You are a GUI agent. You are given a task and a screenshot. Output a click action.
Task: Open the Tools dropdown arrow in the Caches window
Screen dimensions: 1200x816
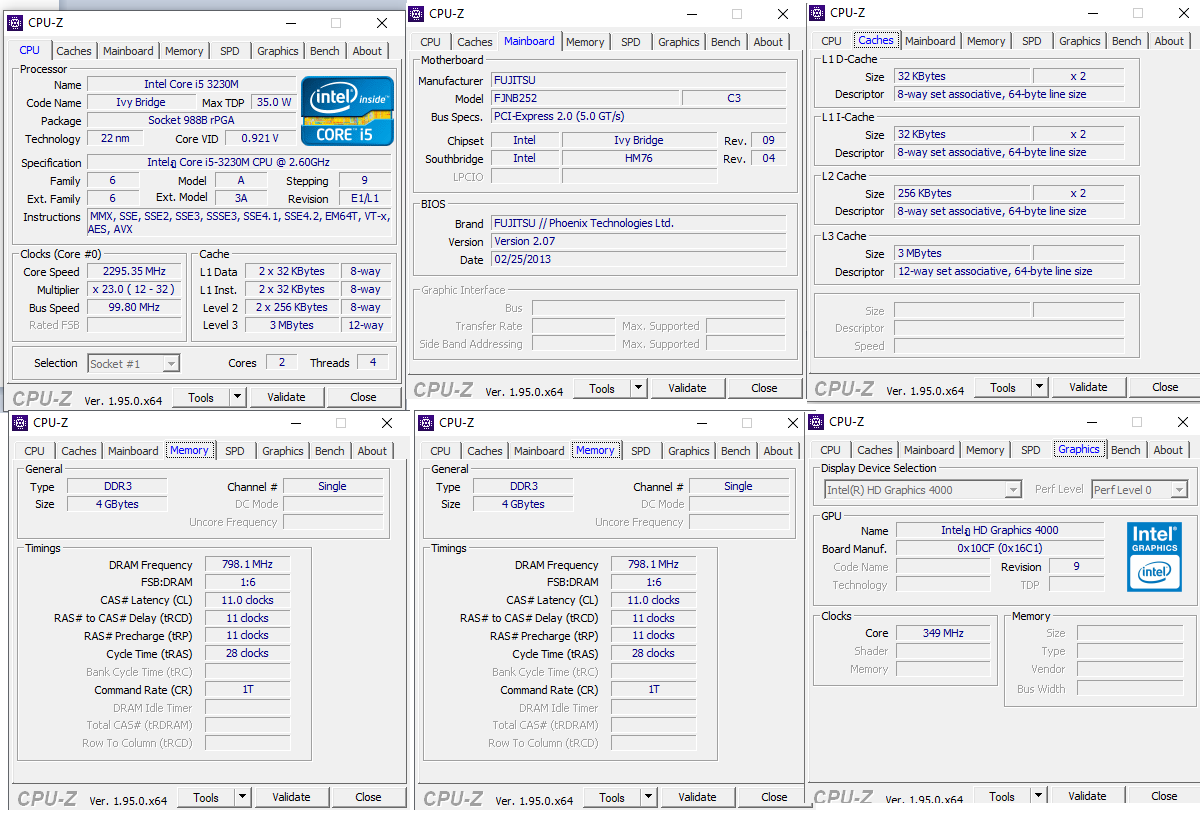tap(1039, 387)
